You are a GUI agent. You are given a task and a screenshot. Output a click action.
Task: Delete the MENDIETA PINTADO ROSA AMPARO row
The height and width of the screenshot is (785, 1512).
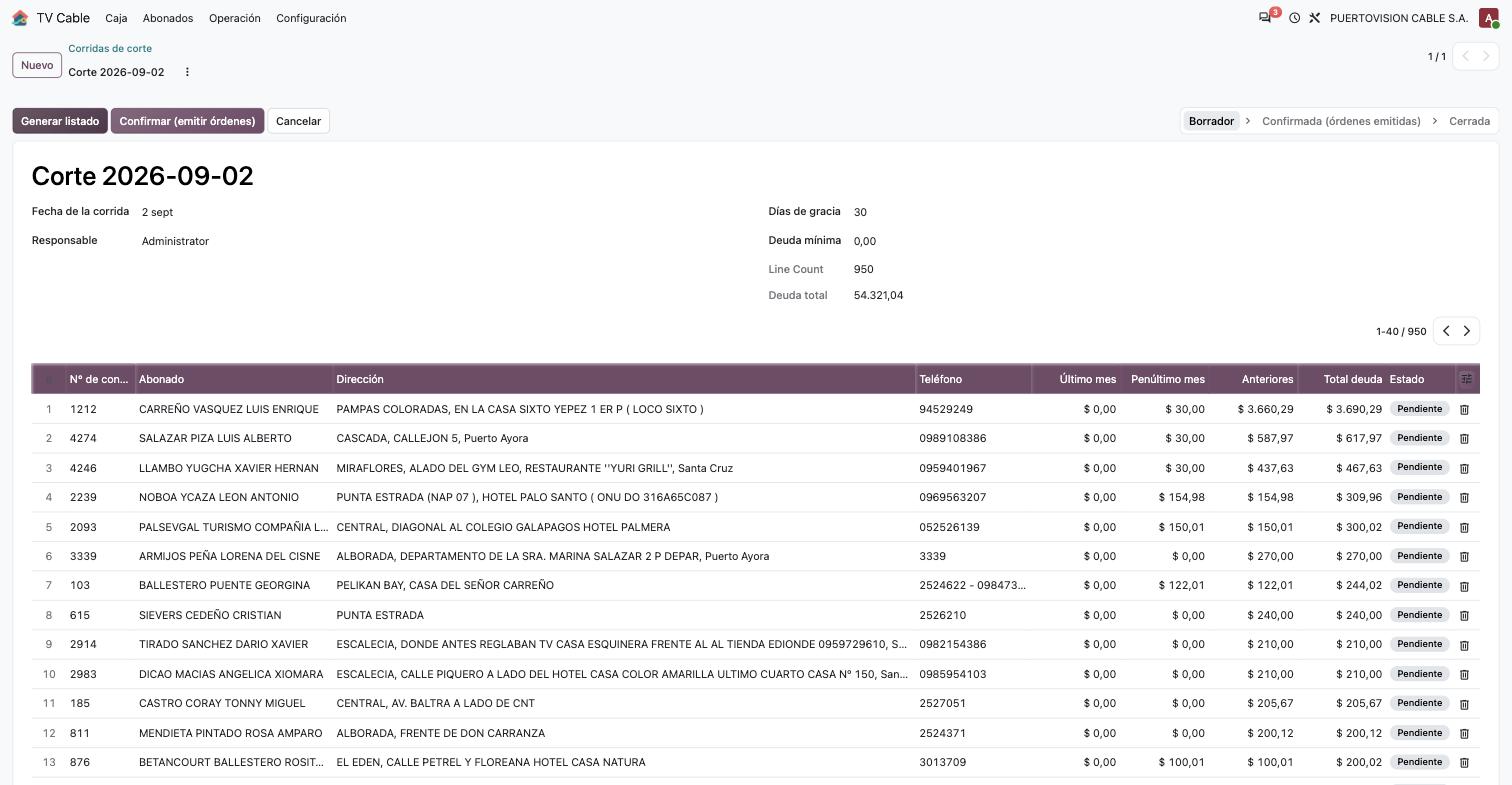(1464, 733)
